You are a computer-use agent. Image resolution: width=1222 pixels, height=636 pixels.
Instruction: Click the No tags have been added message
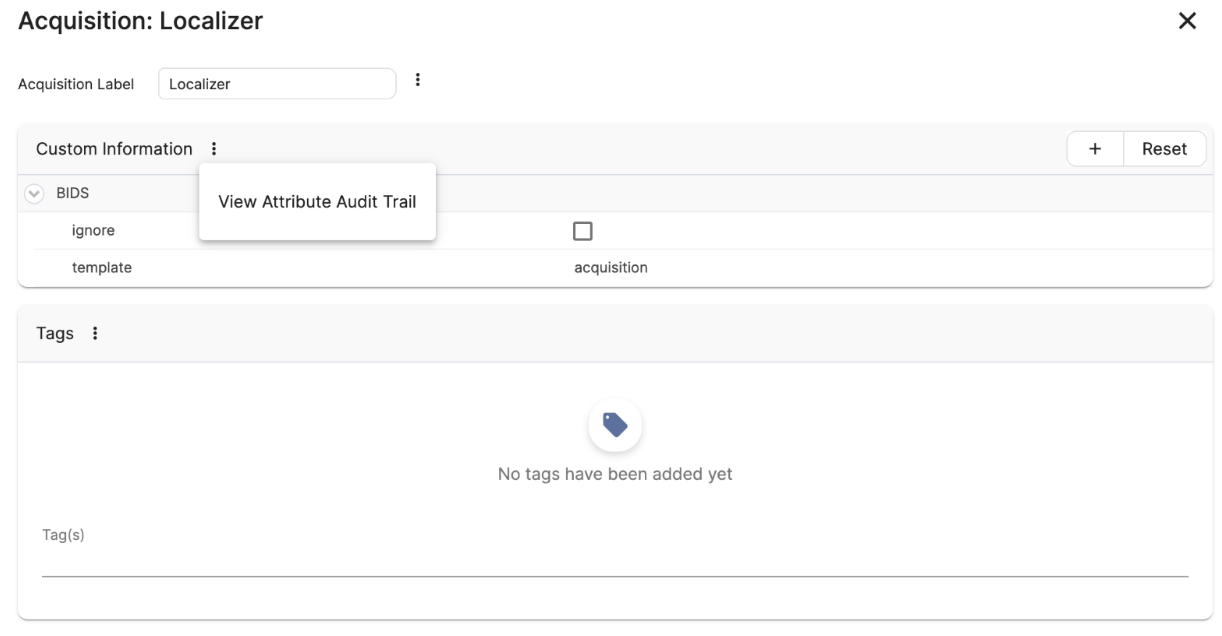coord(615,474)
